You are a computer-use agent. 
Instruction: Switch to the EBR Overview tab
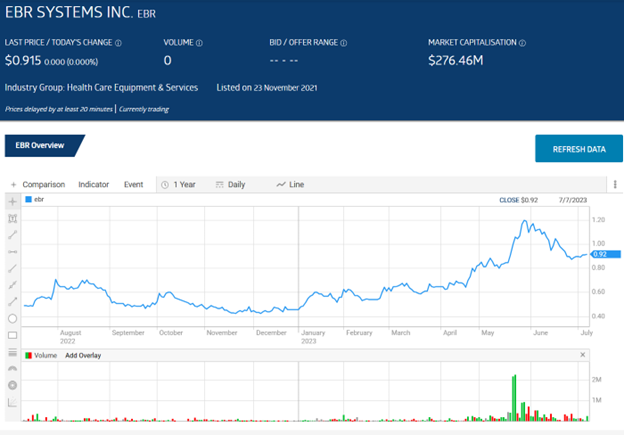40,146
